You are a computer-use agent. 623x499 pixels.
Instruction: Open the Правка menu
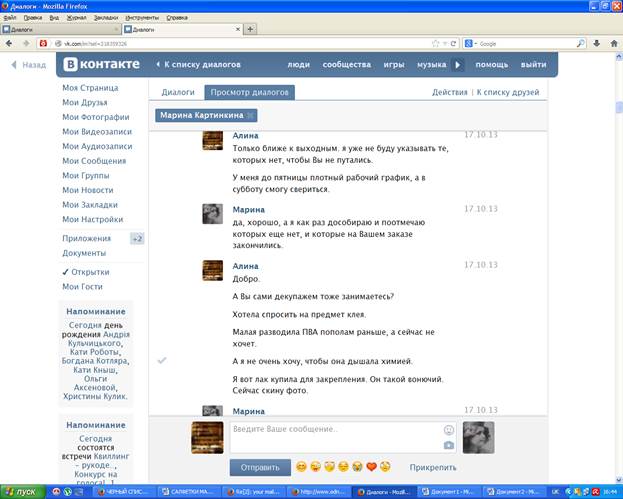tap(33, 18)
